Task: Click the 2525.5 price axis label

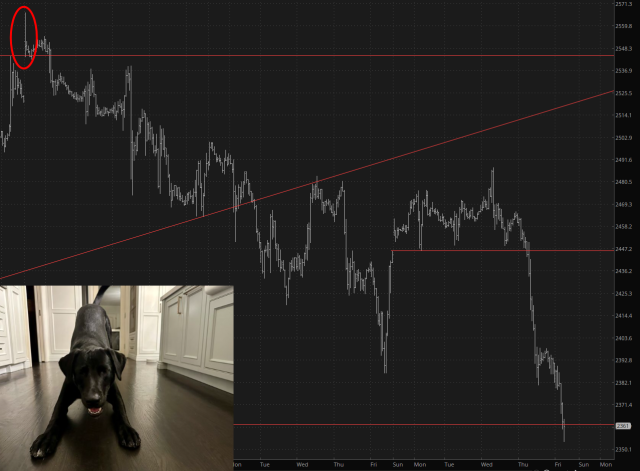Action: tap(624, 93)
